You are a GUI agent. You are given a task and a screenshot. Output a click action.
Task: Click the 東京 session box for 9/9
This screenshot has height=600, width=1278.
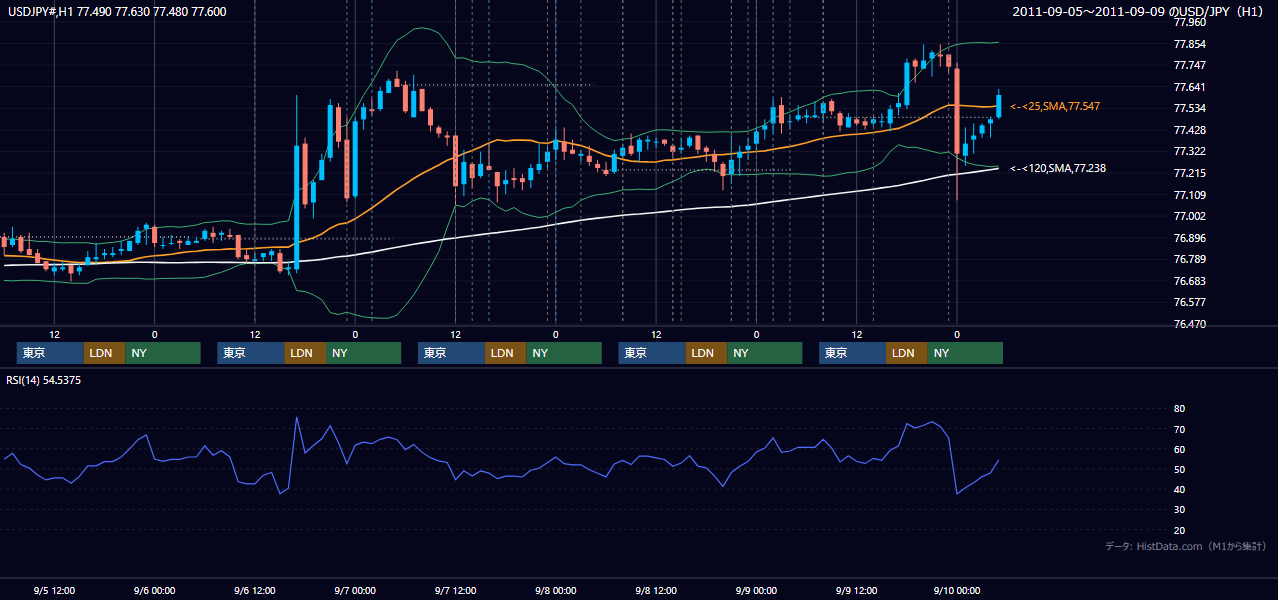pyautogui.click(x=852, y=353)
